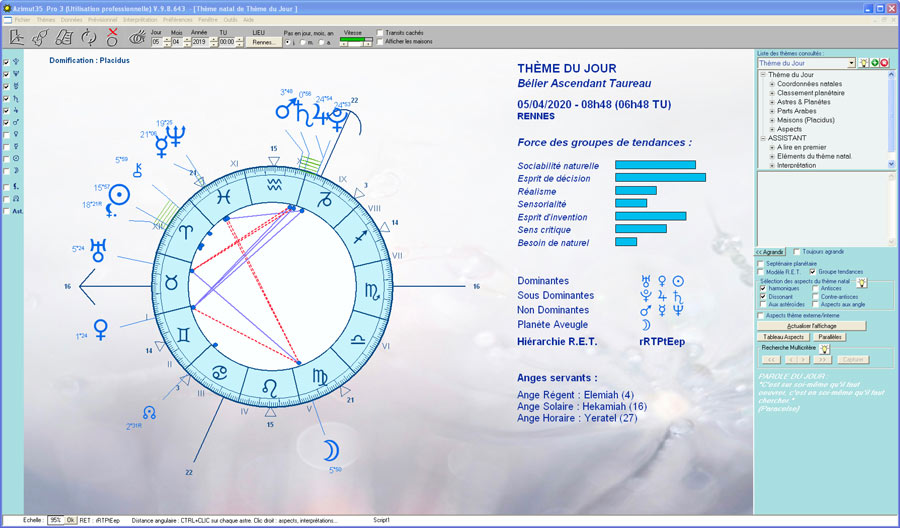Click the circular arrows refresh toolbar icon
Image resolution: width=900 pixels, height=528 pixels.
tap(88, 38)
